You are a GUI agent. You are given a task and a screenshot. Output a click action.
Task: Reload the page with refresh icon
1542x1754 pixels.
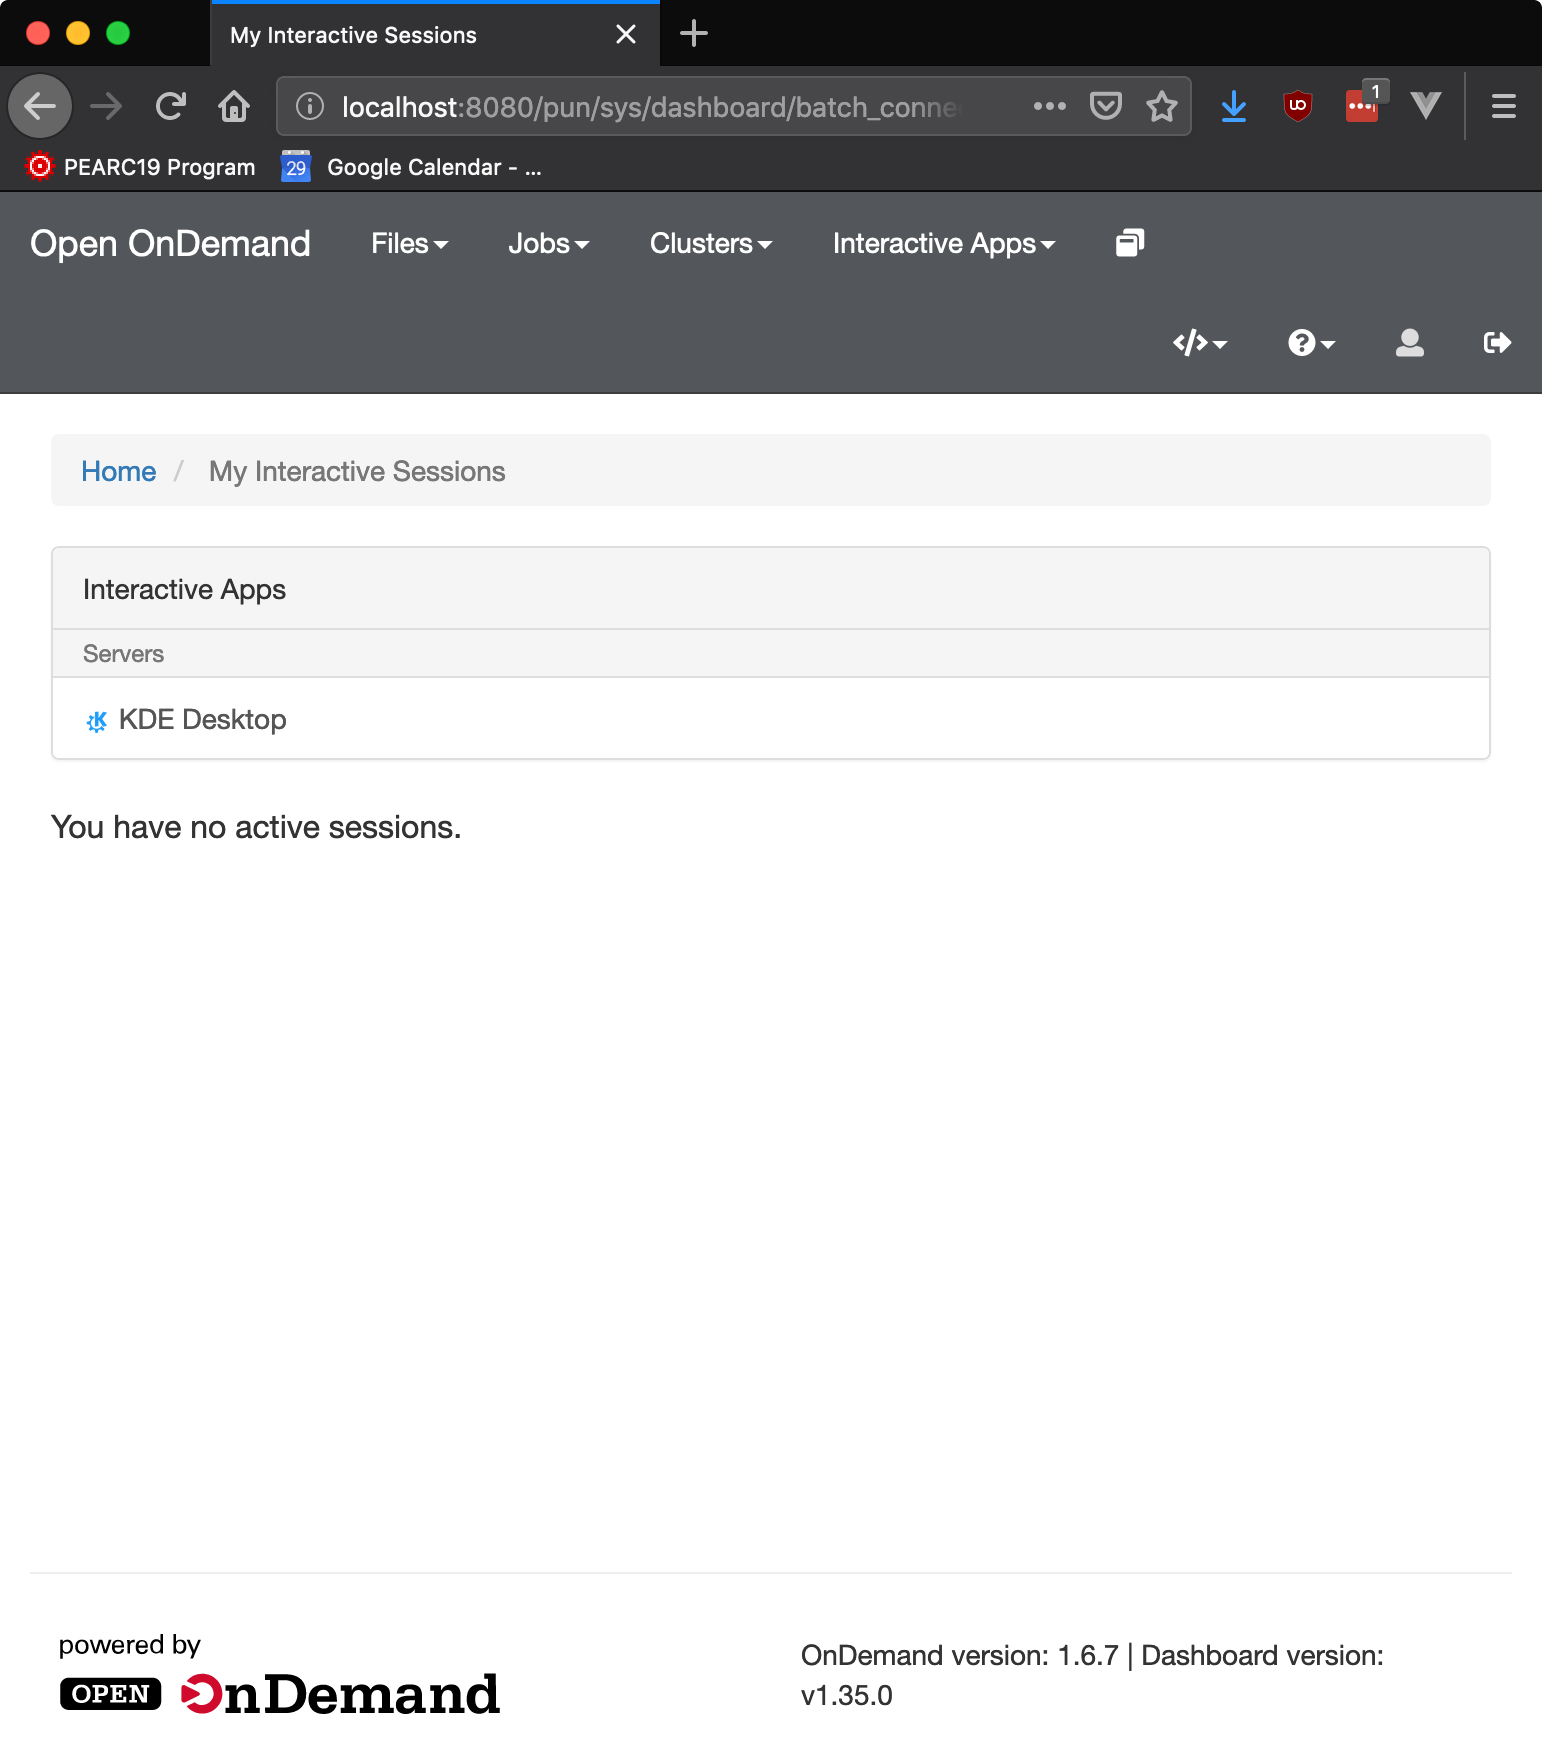[171, 106]
